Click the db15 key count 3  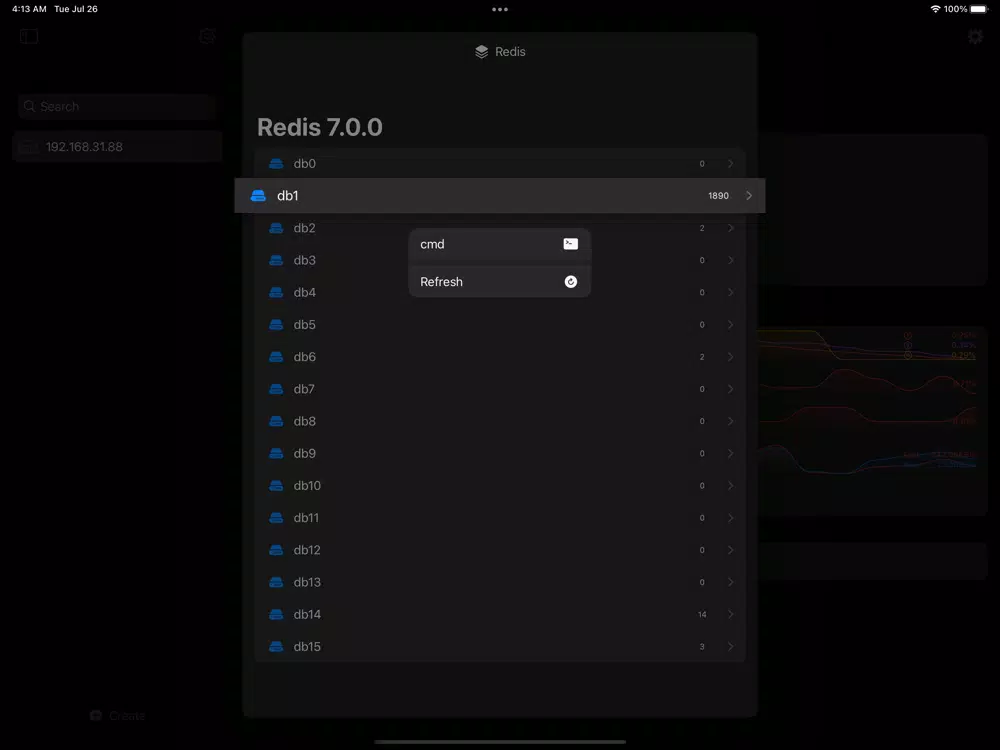point(702,647)
